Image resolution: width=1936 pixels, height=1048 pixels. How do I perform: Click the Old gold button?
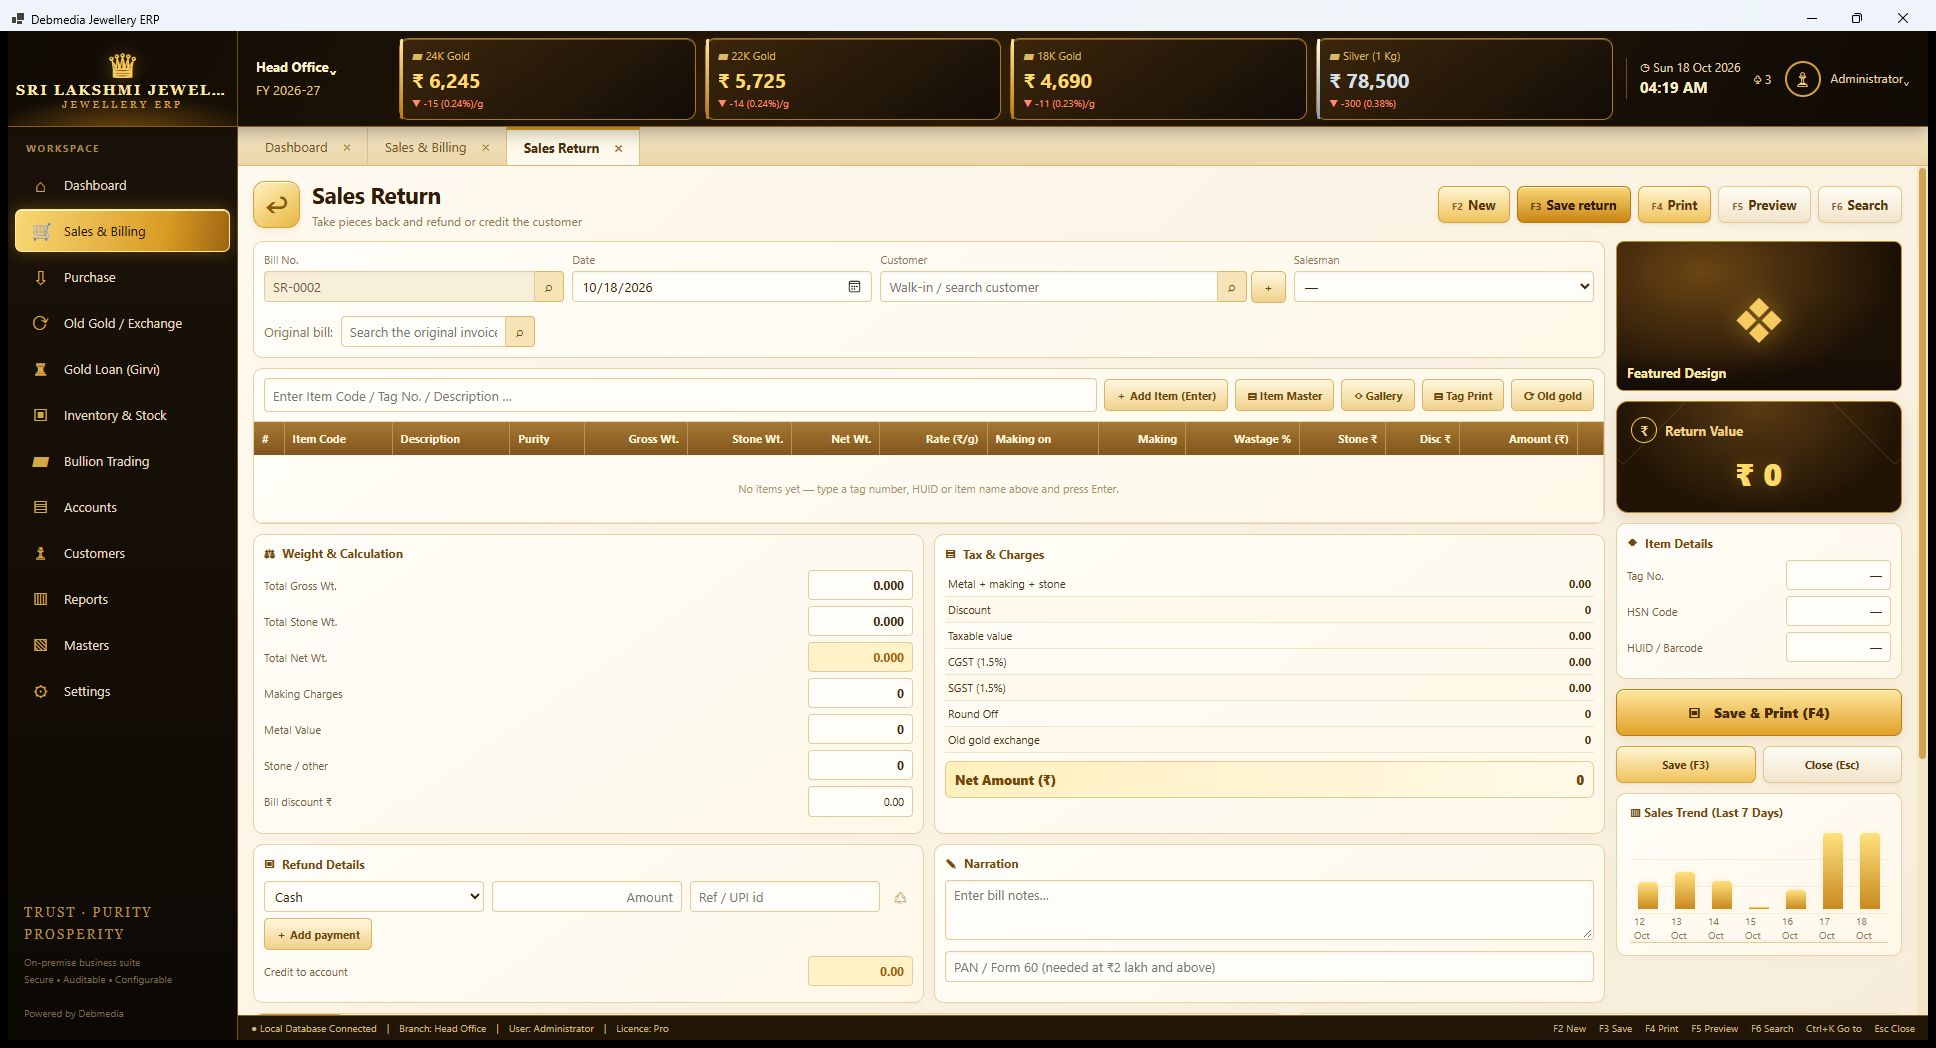click(1552, 396)
